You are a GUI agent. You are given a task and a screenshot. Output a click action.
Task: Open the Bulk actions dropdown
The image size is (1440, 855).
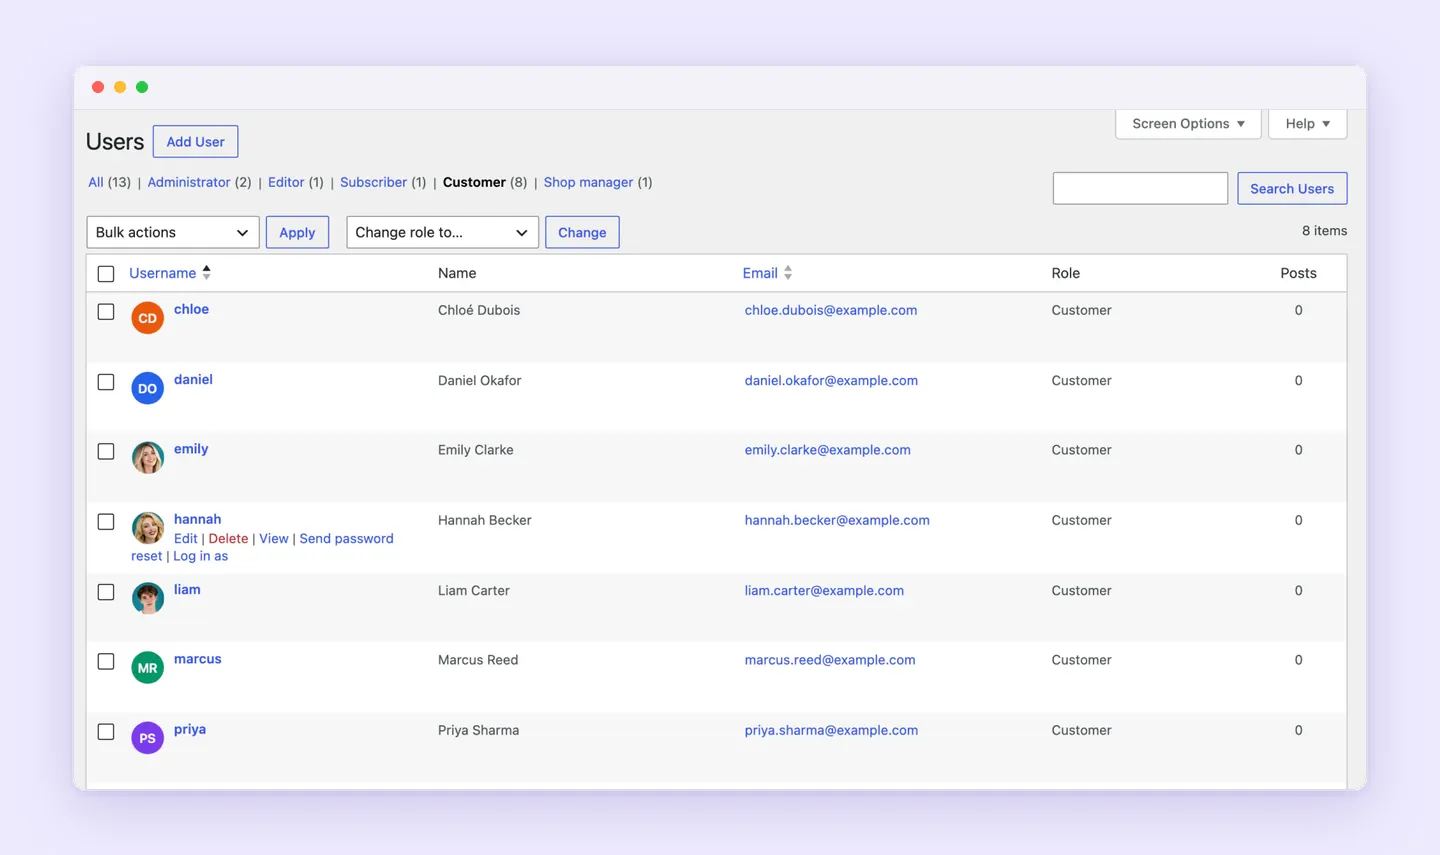click(173, 232)
